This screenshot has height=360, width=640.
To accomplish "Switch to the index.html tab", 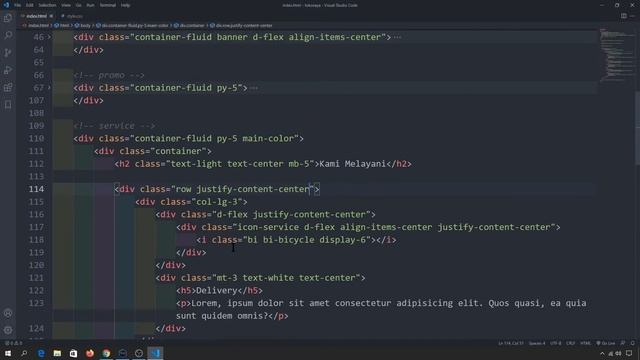I will point(36,16).
